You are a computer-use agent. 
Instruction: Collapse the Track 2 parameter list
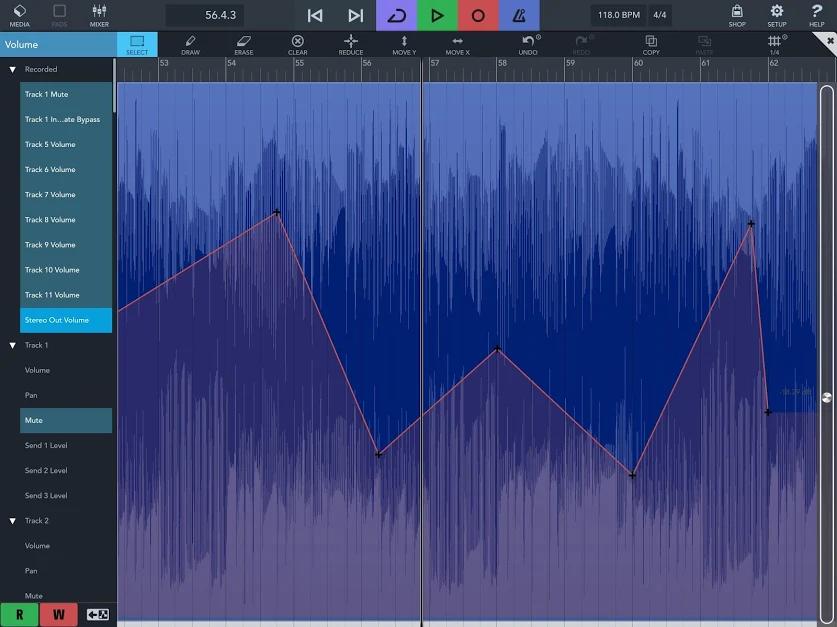tap(12, 521)
